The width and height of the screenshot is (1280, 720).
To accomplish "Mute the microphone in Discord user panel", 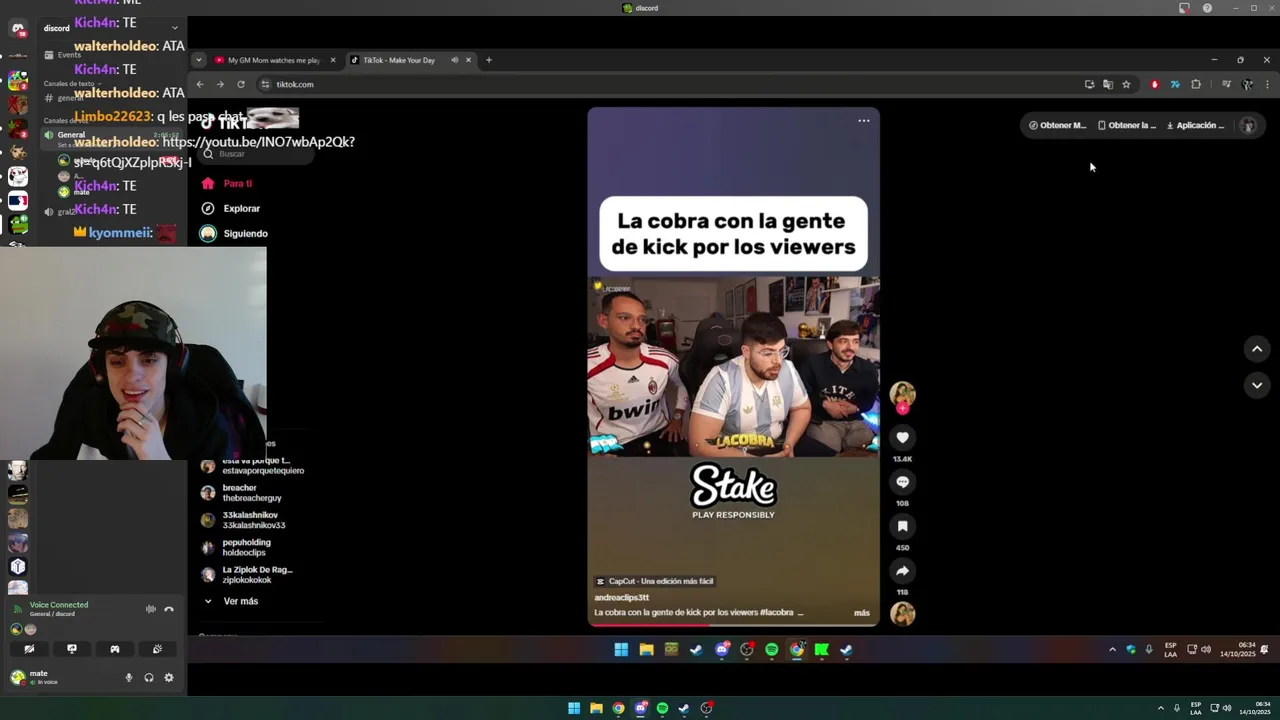I will [128, 677].
